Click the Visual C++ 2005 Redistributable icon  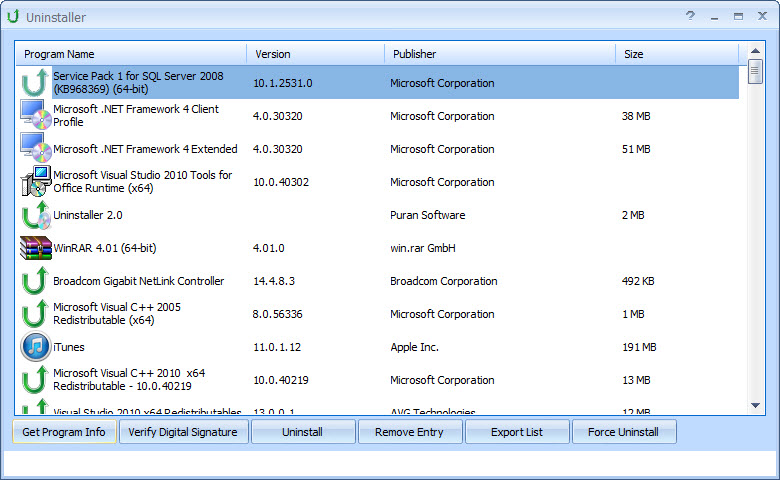tap(35, 313)
